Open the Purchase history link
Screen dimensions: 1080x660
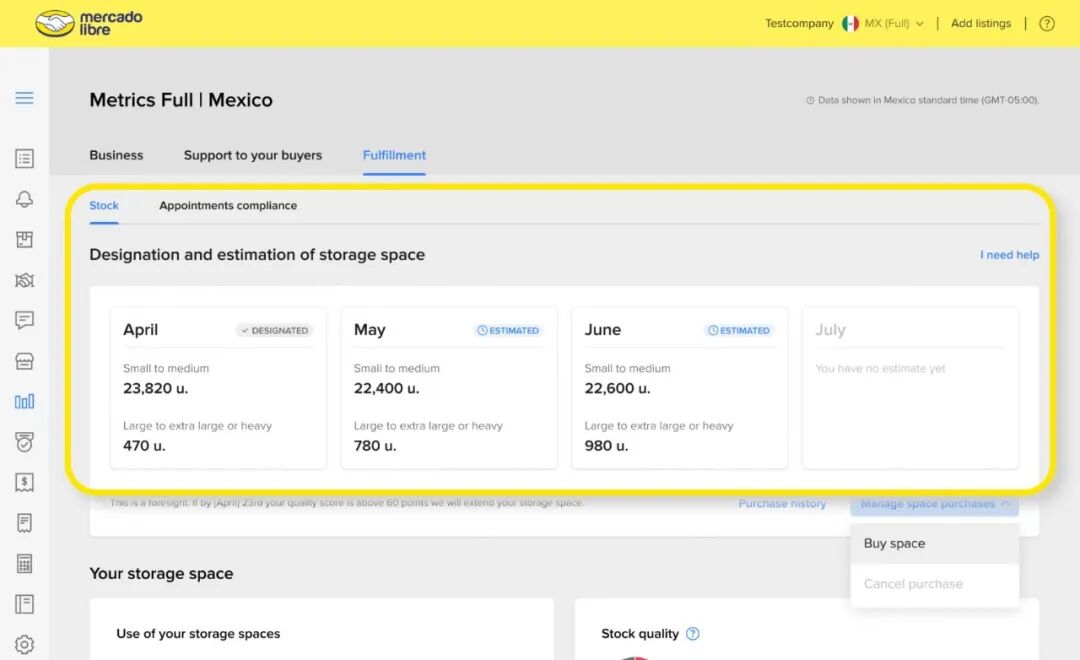click(782, 504)
